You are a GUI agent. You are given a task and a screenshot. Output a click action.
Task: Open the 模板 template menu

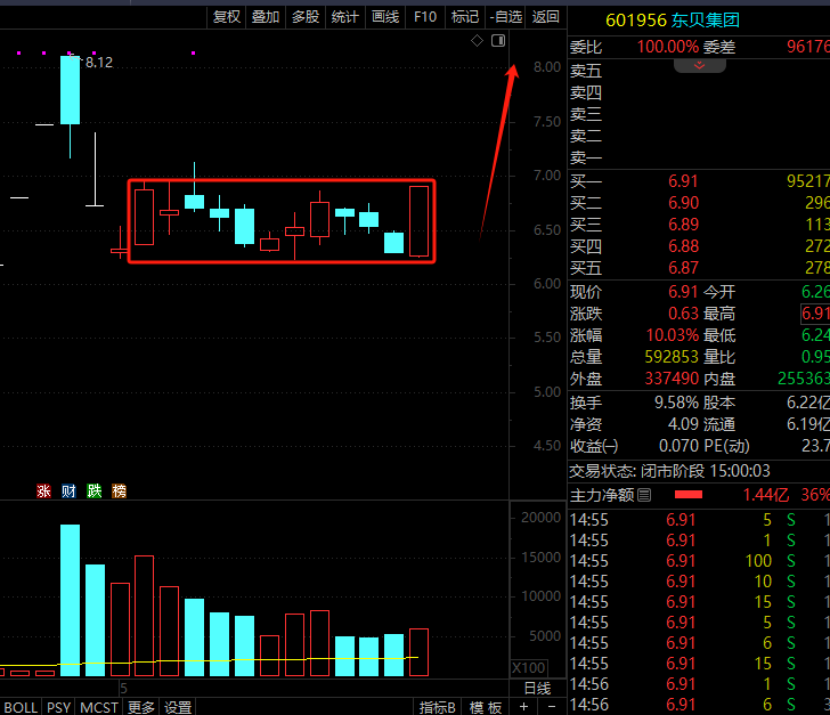pyautogui.click(x=485, y=708)
